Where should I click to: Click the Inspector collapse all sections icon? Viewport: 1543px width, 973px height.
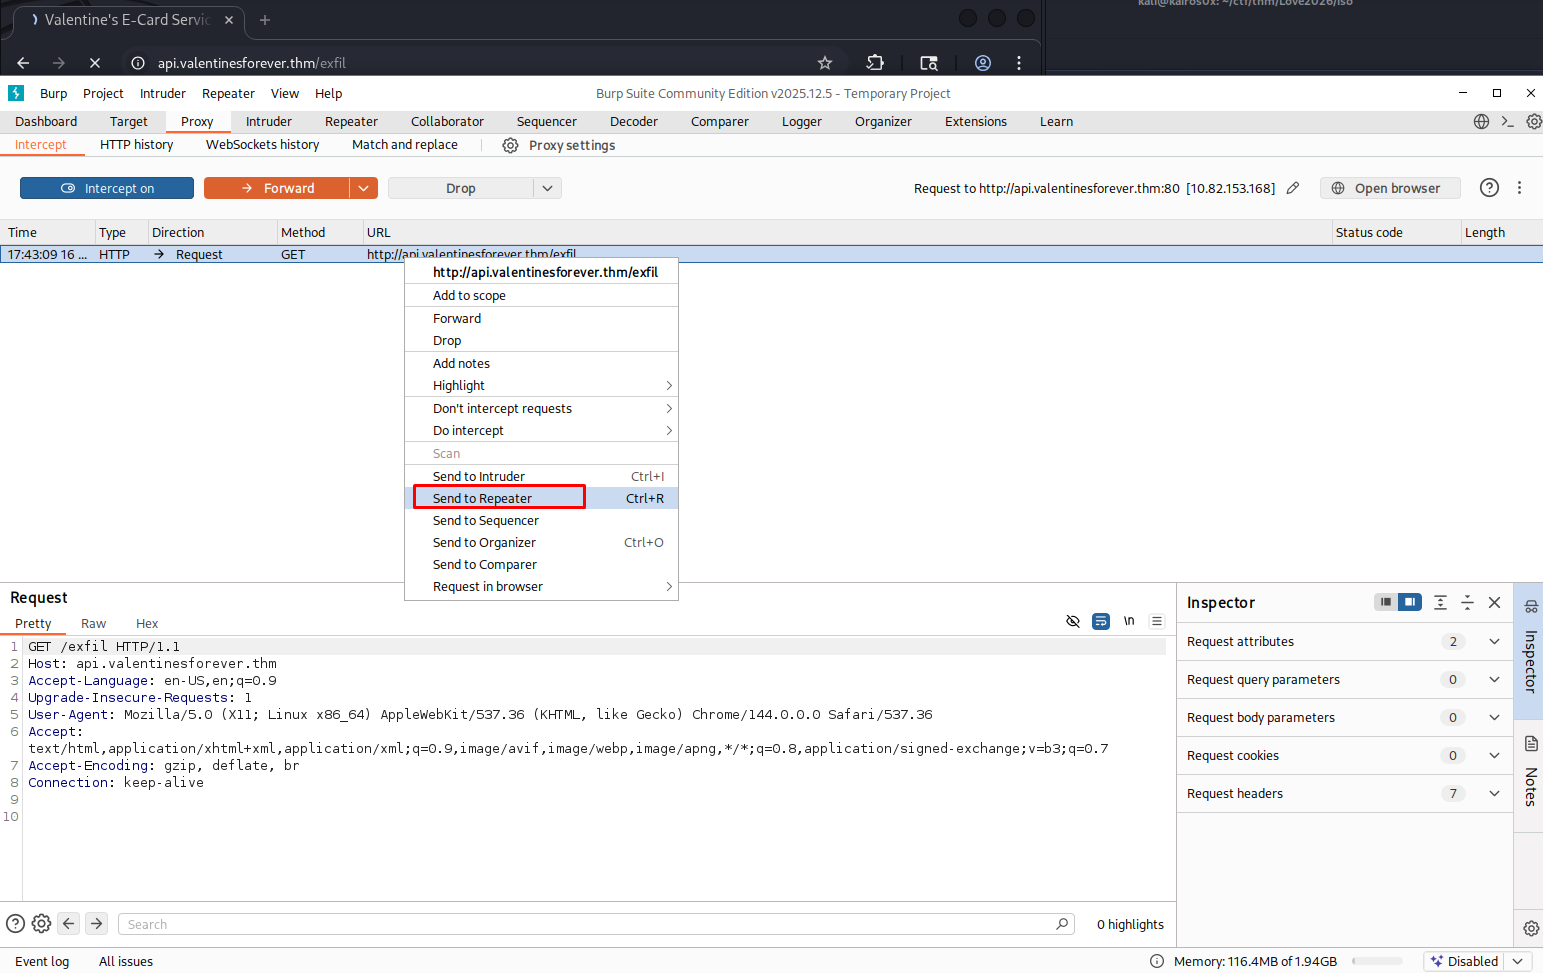pos(1467,602)
